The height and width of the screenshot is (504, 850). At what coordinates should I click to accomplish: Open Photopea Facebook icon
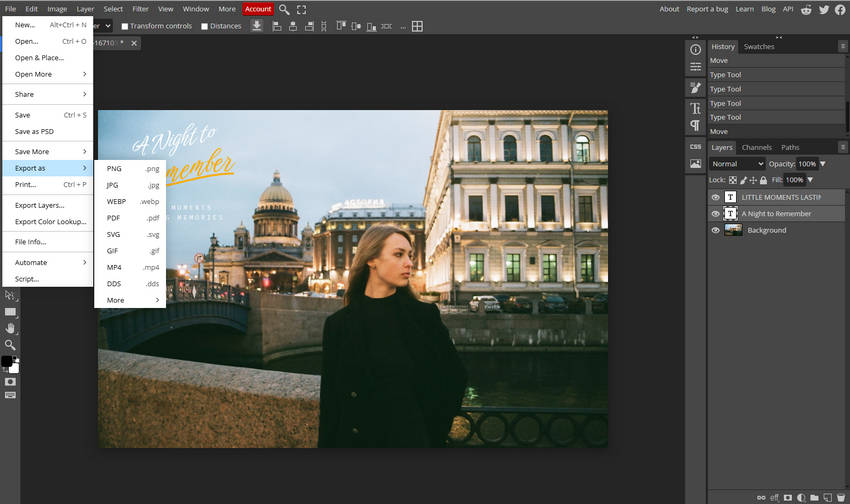point(840,9)
